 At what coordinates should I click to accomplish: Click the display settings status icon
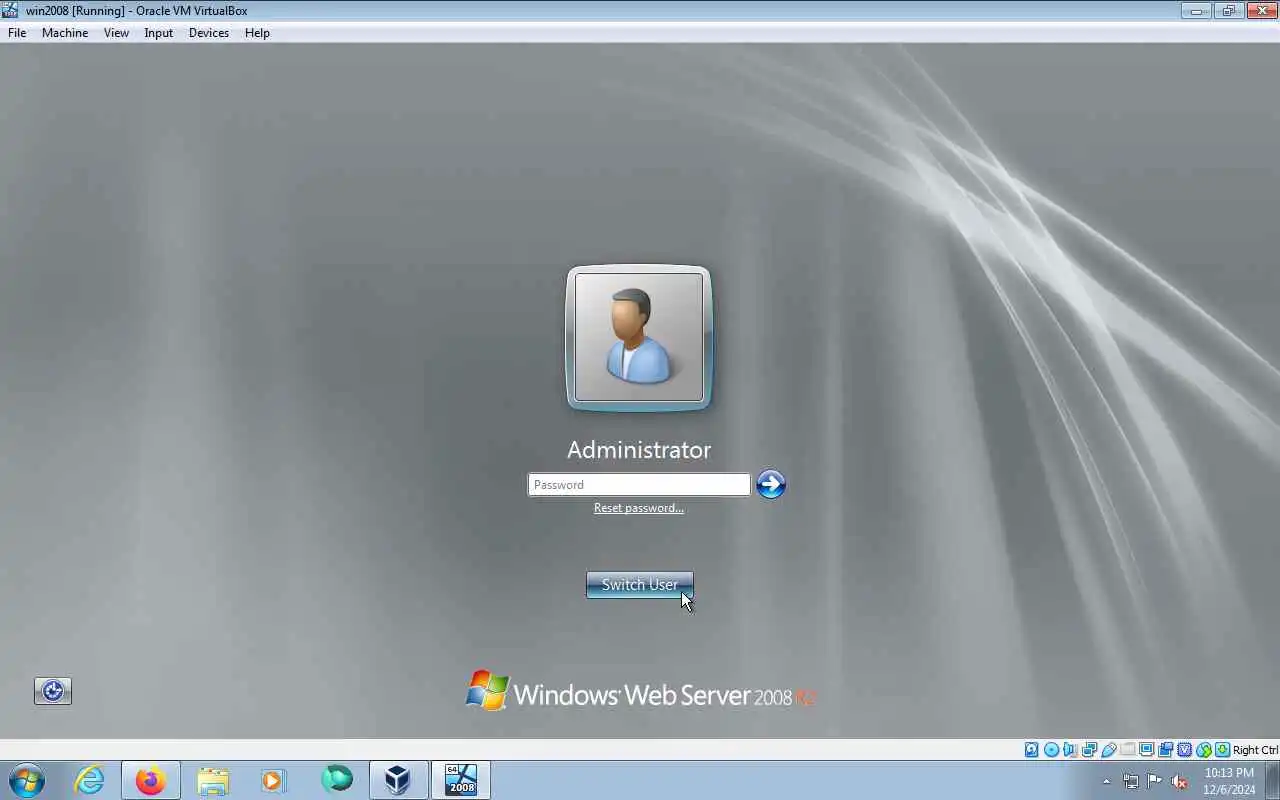(1146, 750)
